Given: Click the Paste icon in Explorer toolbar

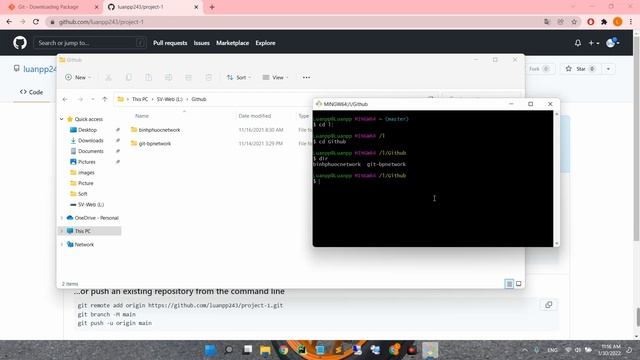Looking at the screenshot, I should point(149,77).
